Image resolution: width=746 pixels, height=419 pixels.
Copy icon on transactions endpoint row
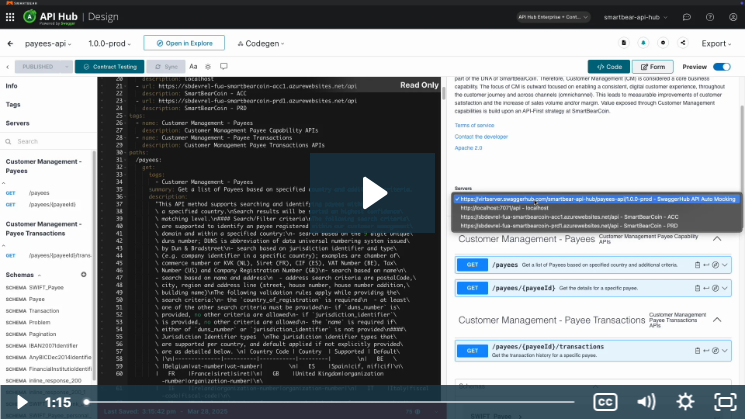click(697, 351)
